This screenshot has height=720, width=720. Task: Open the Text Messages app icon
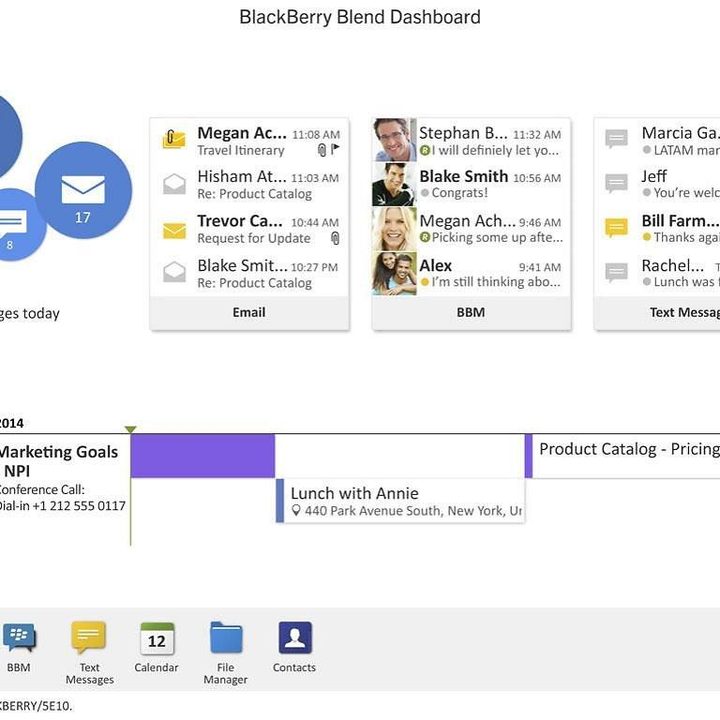pos(89,637)
